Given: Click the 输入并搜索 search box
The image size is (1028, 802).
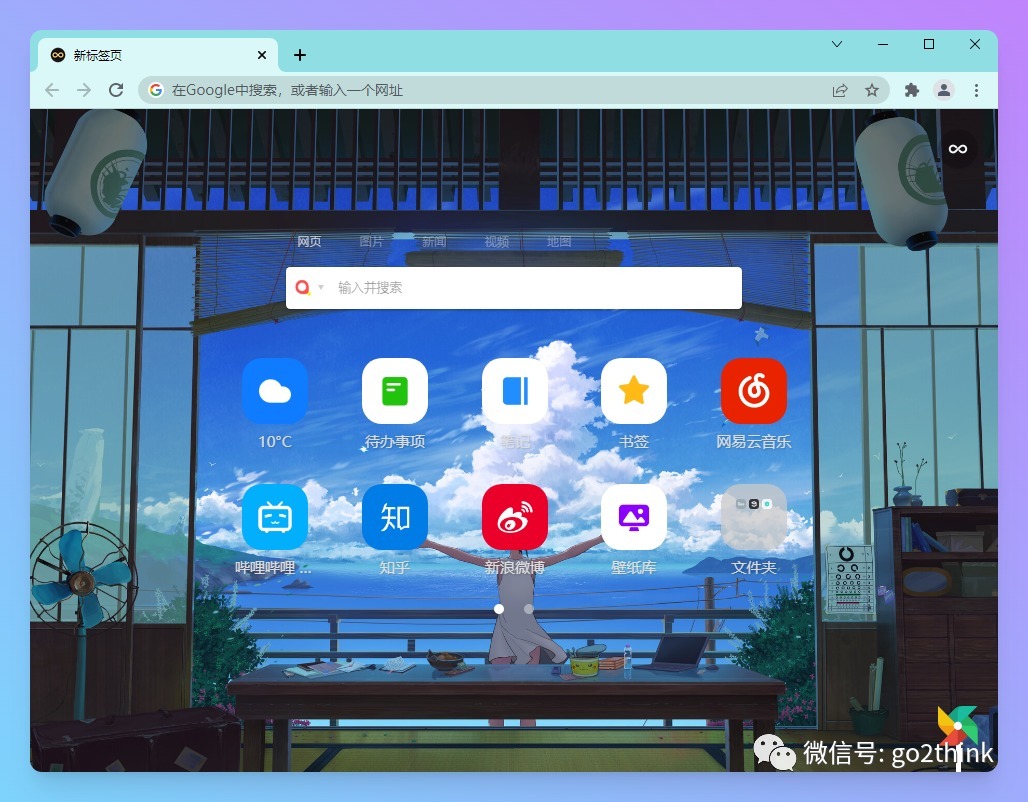Looking at the screenshot, I should point(514,287).
